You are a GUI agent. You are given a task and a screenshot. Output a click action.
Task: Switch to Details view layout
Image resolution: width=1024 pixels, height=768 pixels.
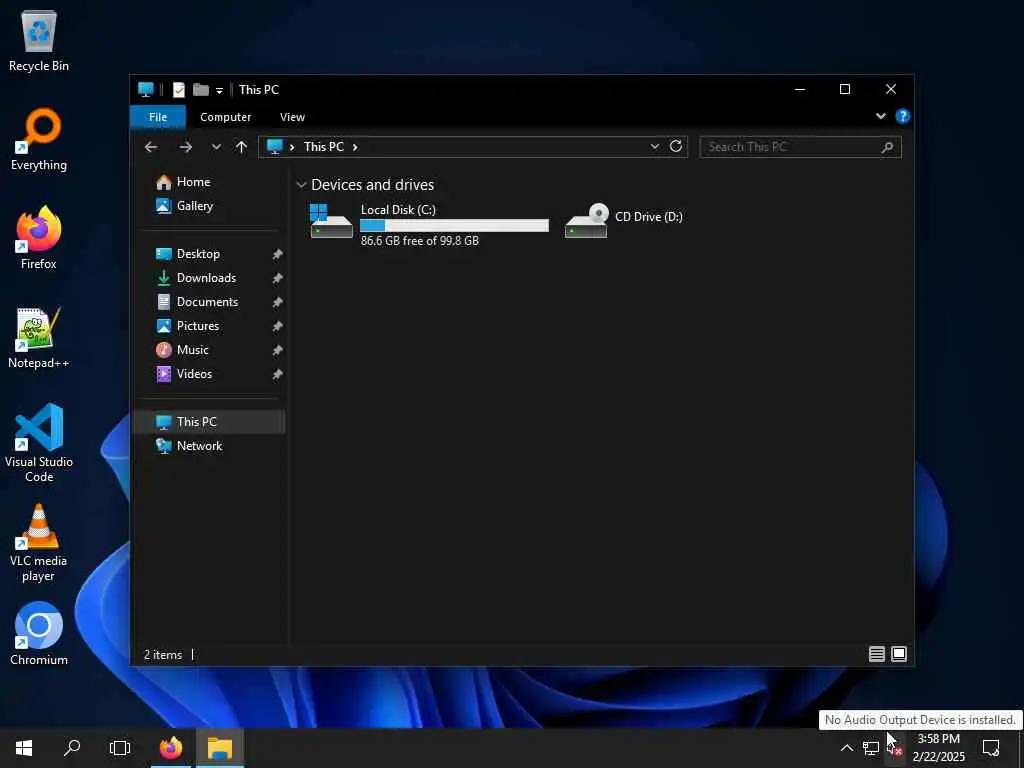coord(876,654)
